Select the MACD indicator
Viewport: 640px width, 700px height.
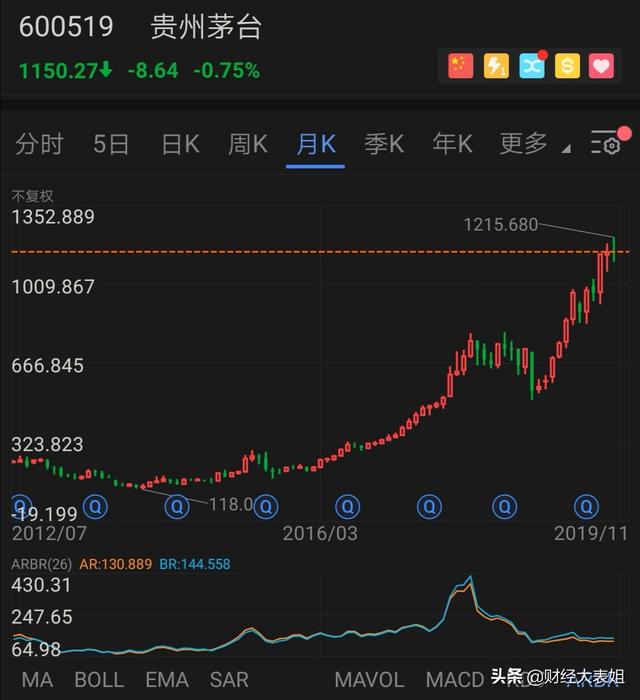456,680
